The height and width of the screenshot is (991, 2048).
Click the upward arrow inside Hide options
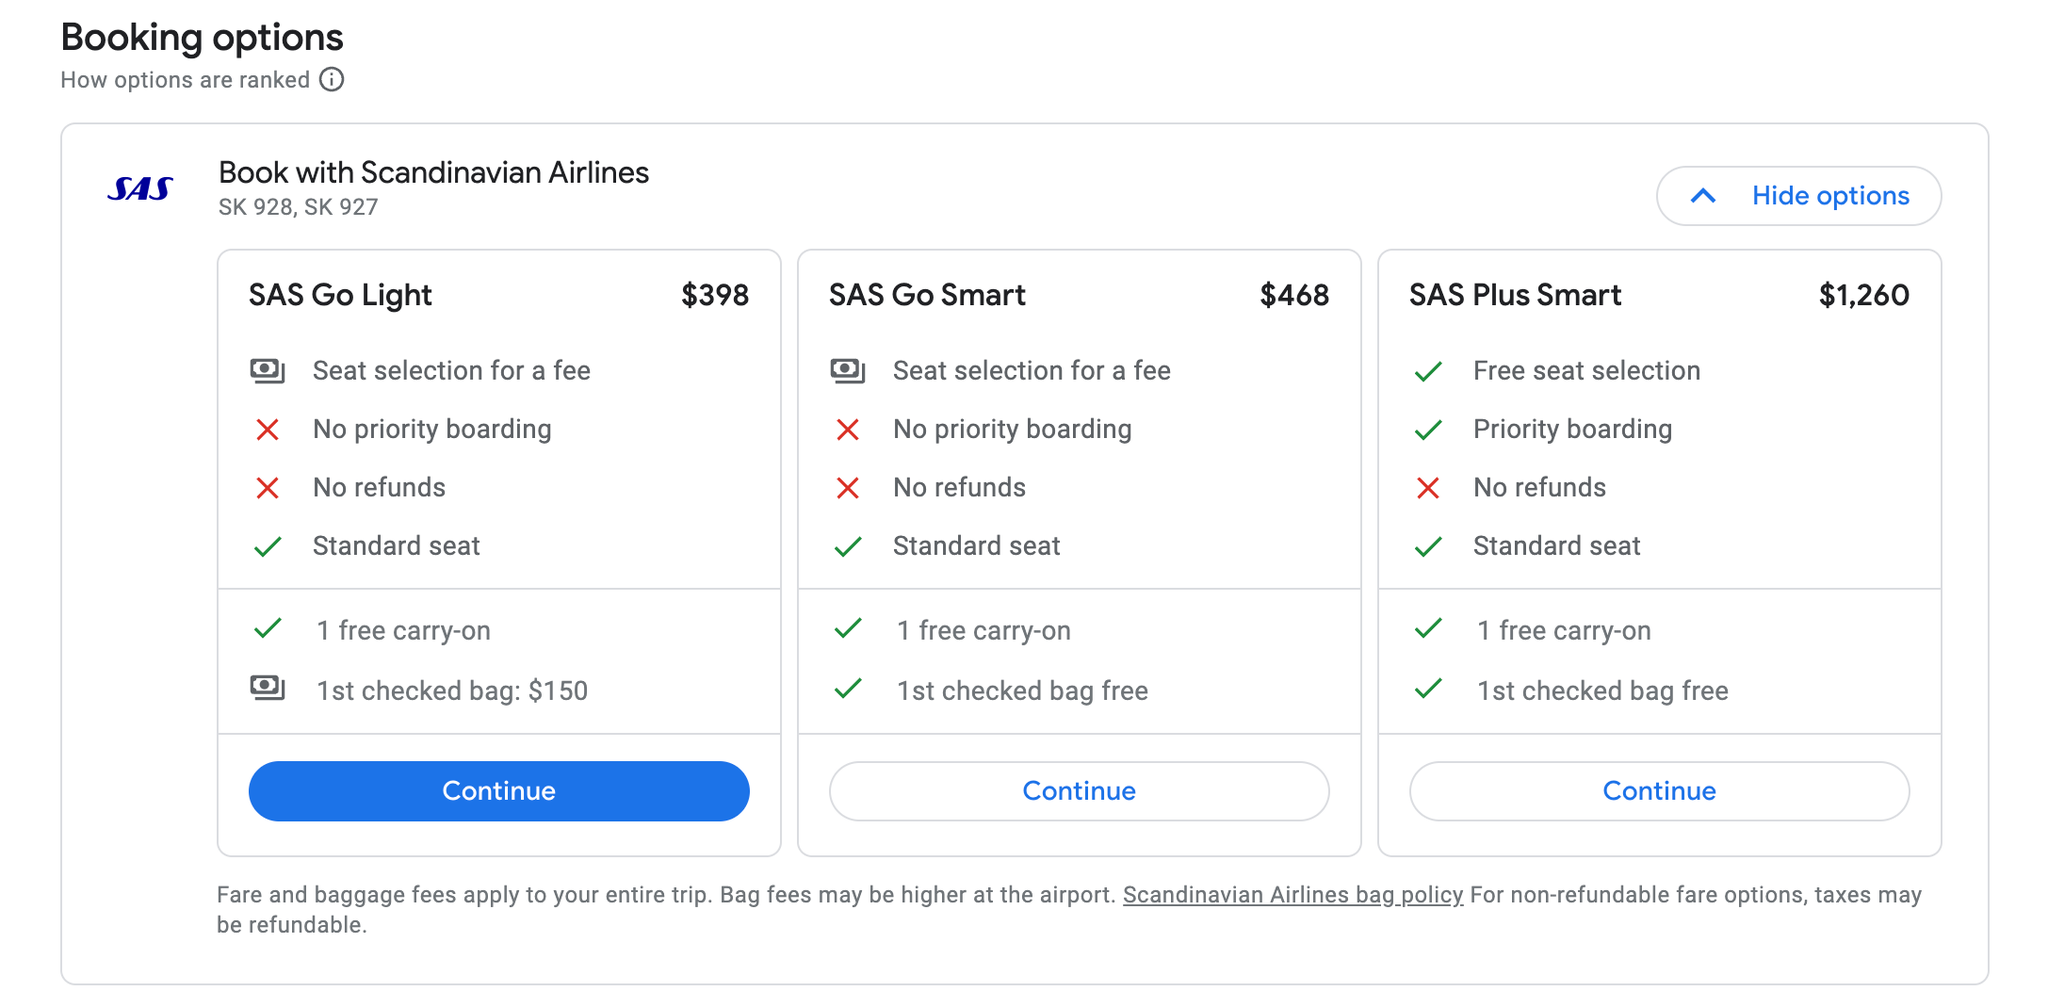pos(1703,196)
